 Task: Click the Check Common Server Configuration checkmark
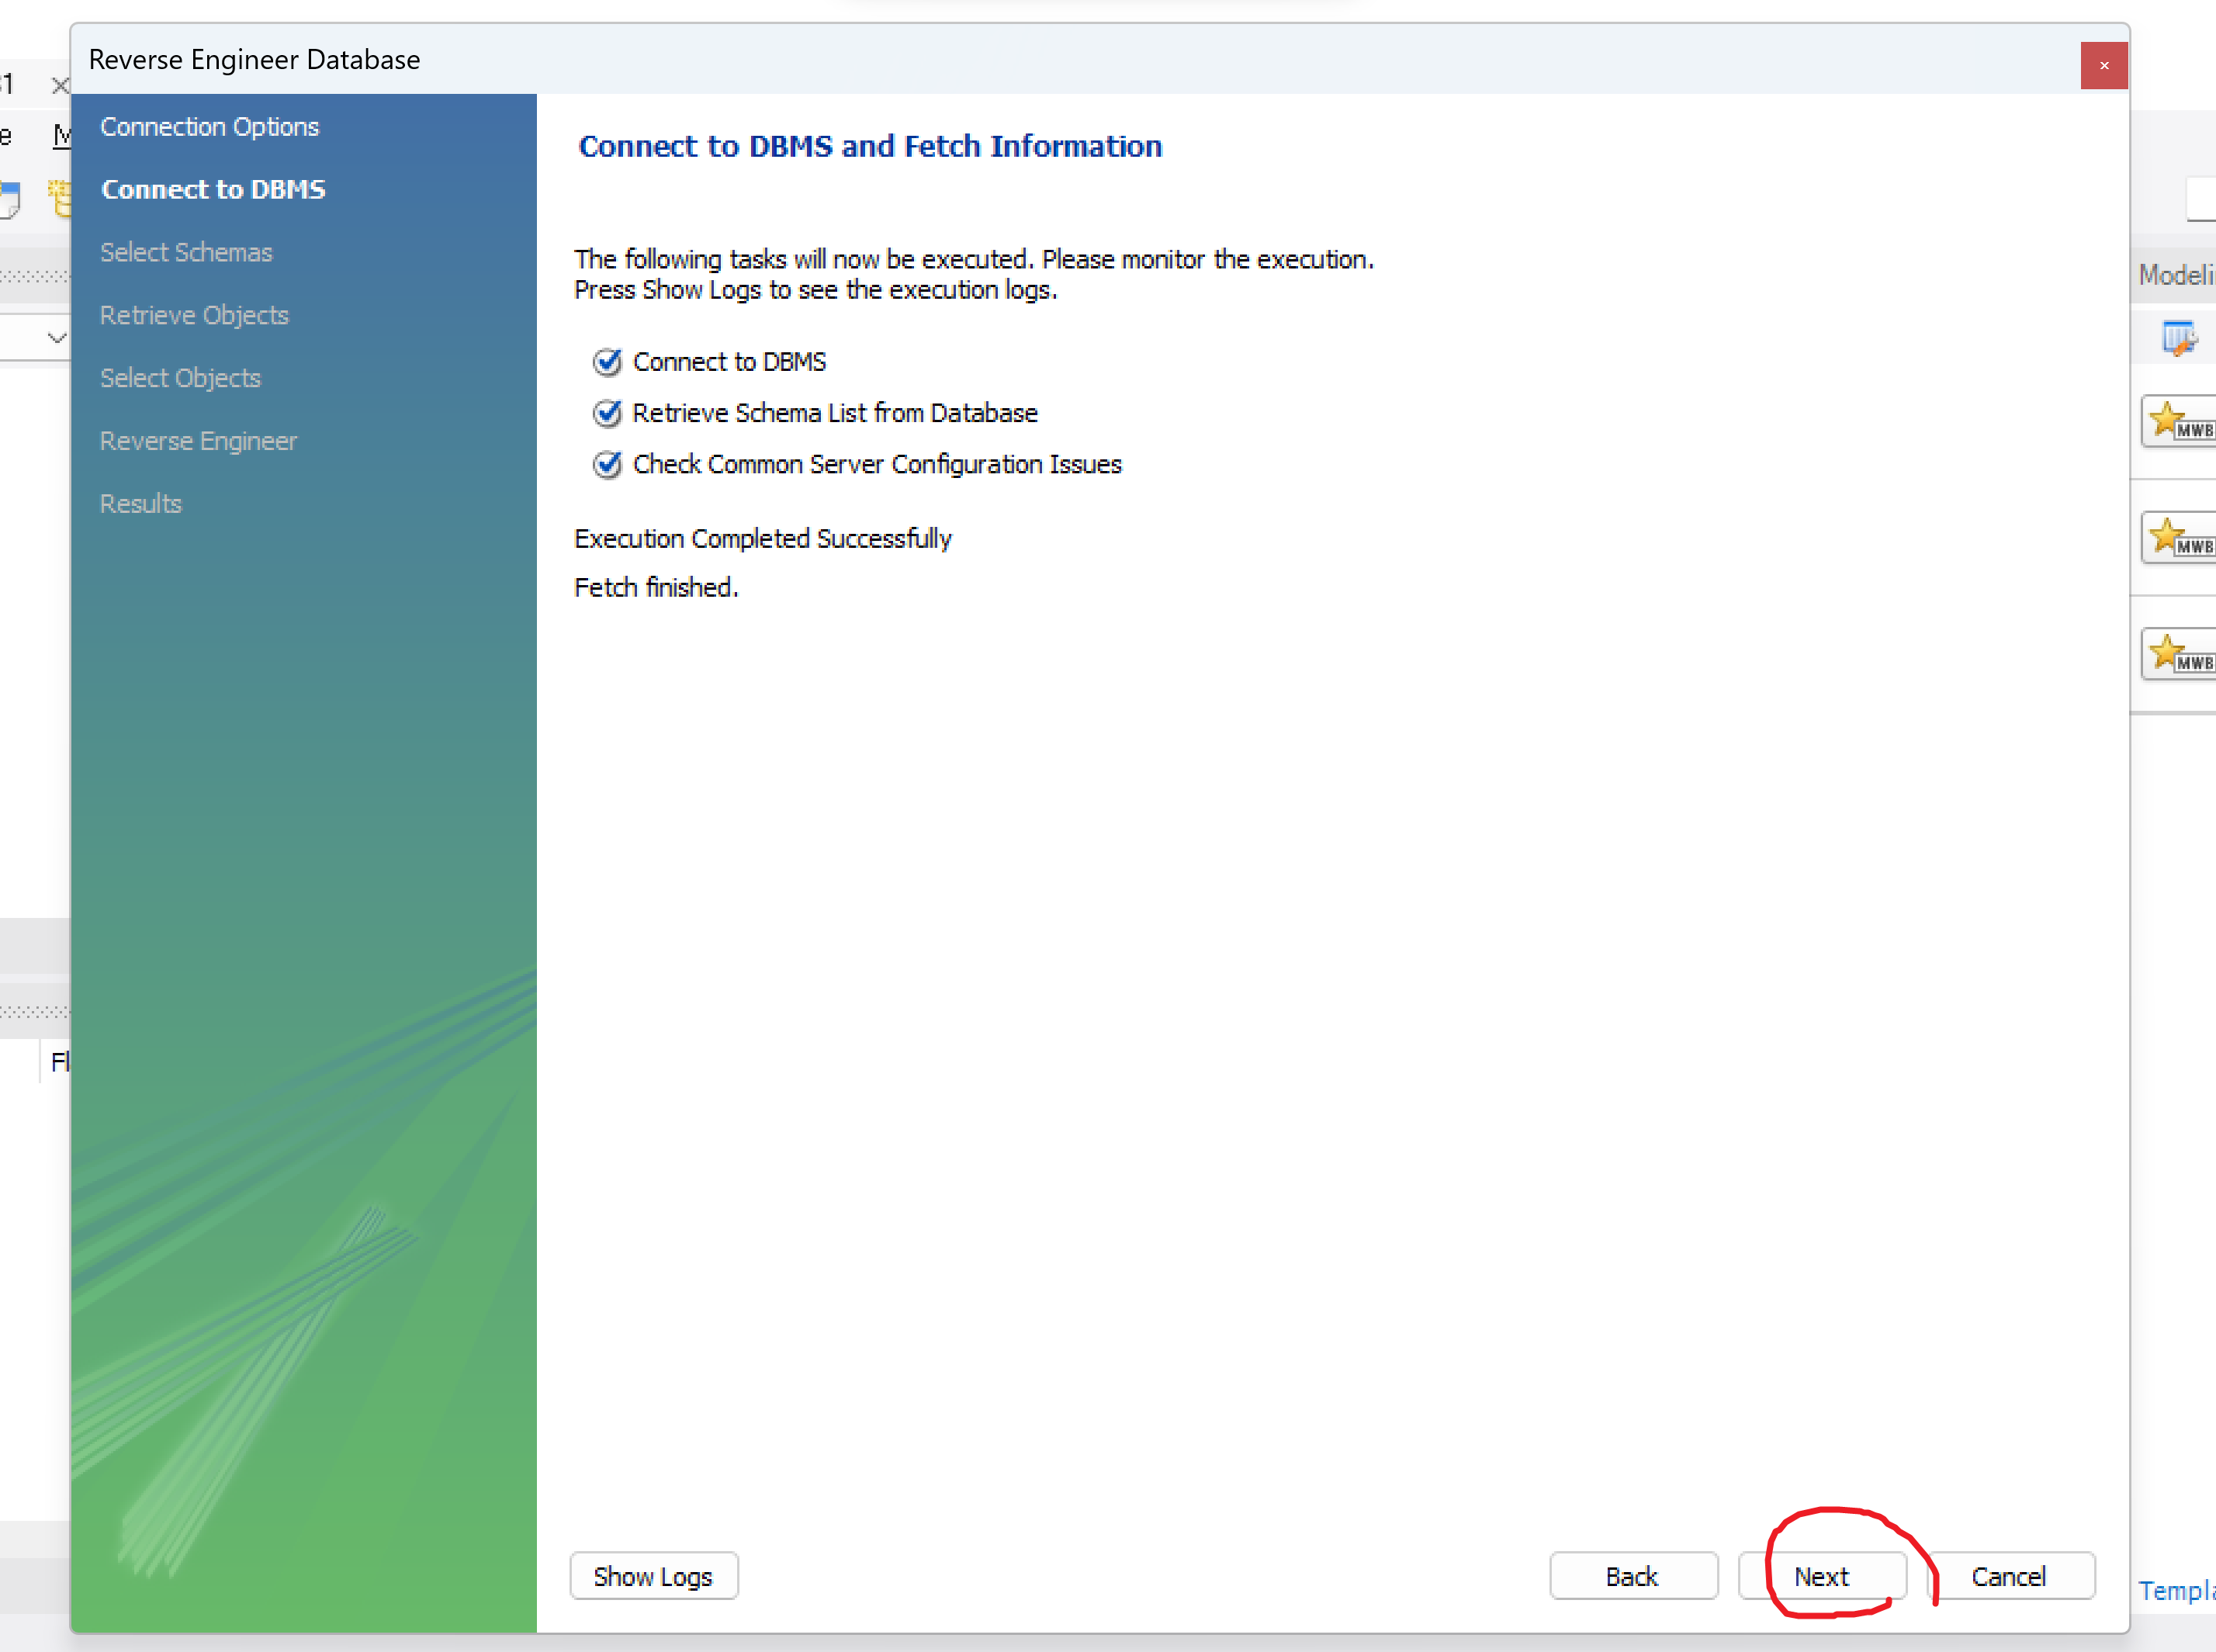(x=607, y=465)
